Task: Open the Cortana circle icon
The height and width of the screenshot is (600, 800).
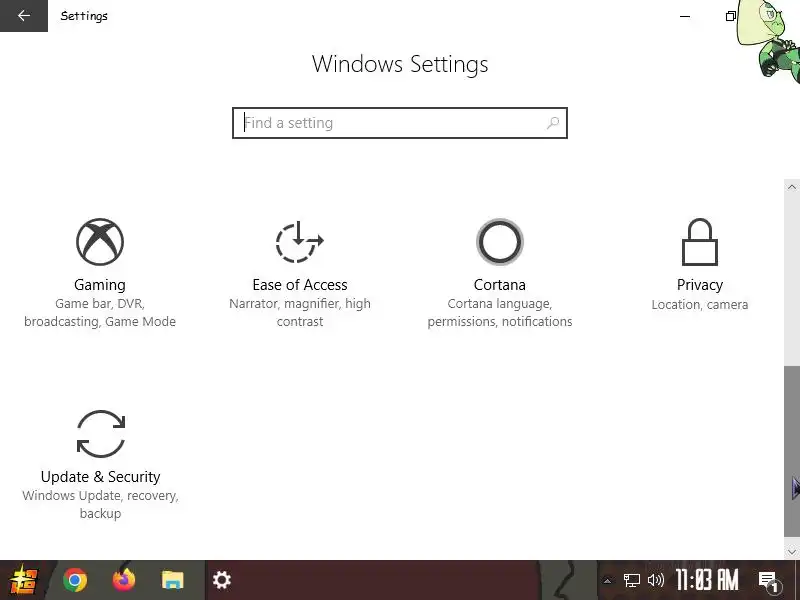Action: click(x=500, y=242)
